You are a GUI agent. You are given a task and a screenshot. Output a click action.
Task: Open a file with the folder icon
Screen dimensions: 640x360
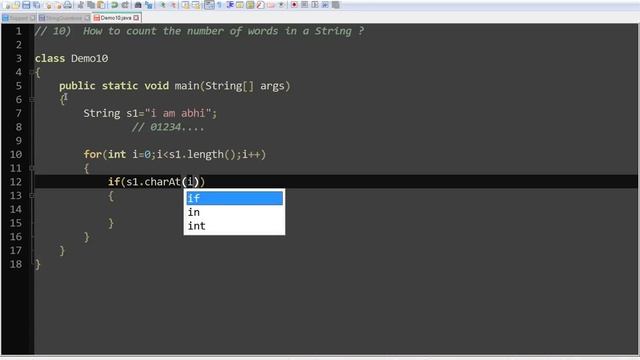[x=16, y=5]
